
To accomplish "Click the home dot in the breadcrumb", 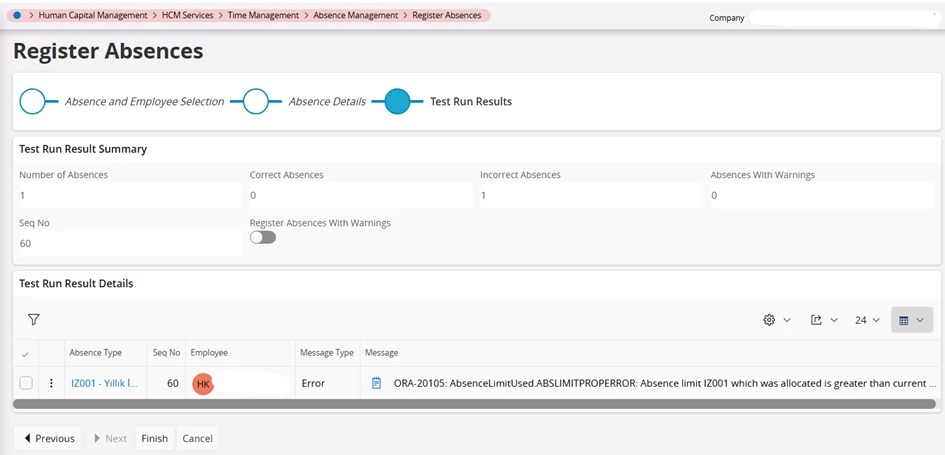I will [17, 16].
